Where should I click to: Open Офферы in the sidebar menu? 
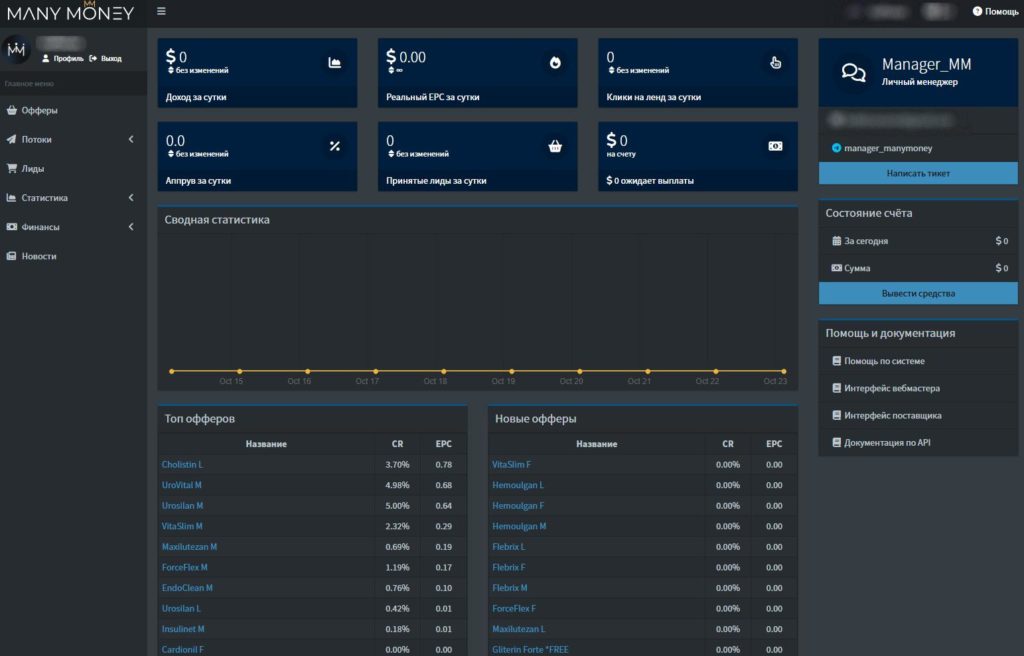click(39, 111)
